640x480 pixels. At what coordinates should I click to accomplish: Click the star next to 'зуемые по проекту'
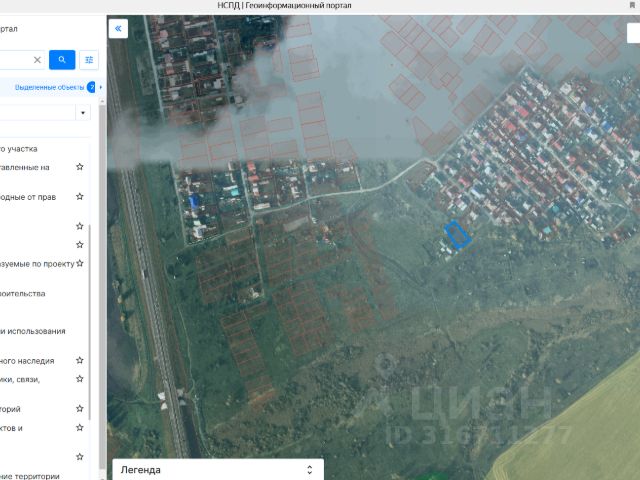point(80,263)
